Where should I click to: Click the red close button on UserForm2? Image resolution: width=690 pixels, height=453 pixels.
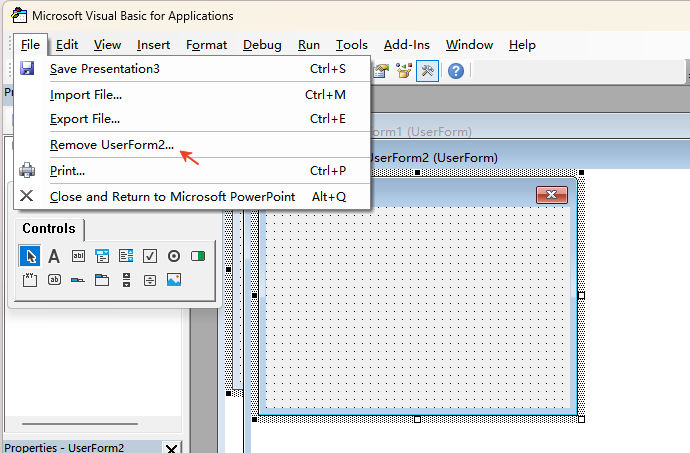click(552, 195)
